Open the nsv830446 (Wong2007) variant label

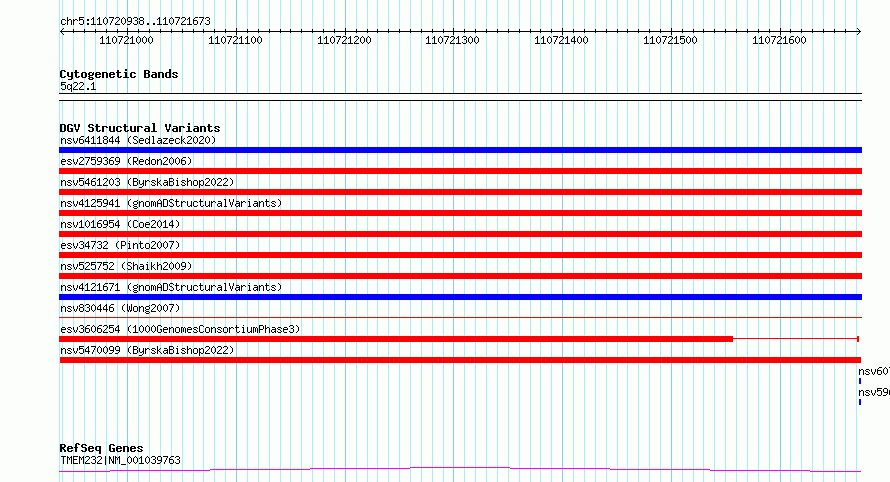point(120,308)
